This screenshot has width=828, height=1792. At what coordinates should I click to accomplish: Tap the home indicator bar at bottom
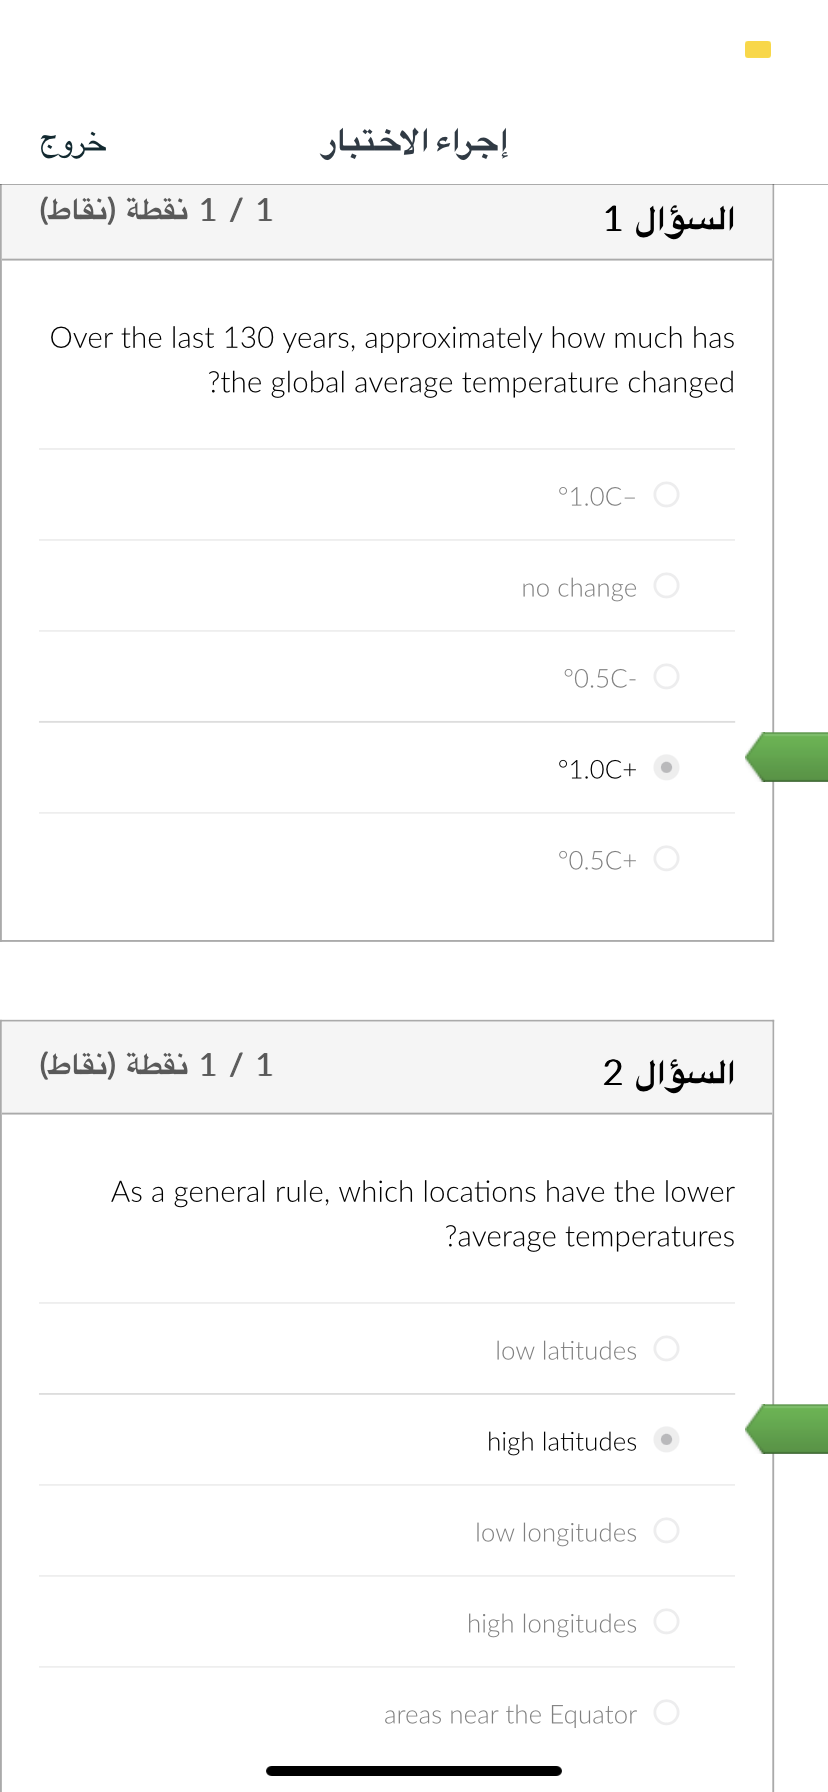pos(414,1771)
